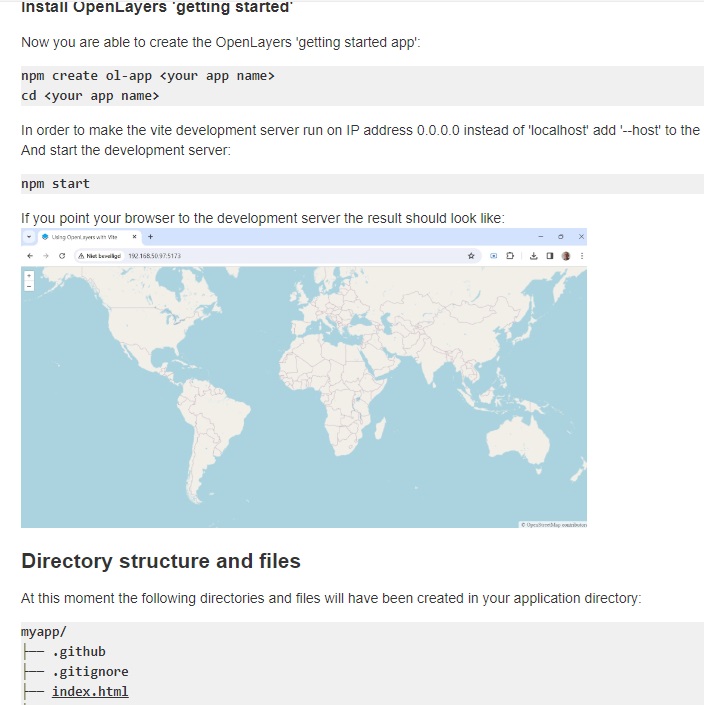
Task: Click the '.github' entry in directory tree
Action: (x=79, y=651)
